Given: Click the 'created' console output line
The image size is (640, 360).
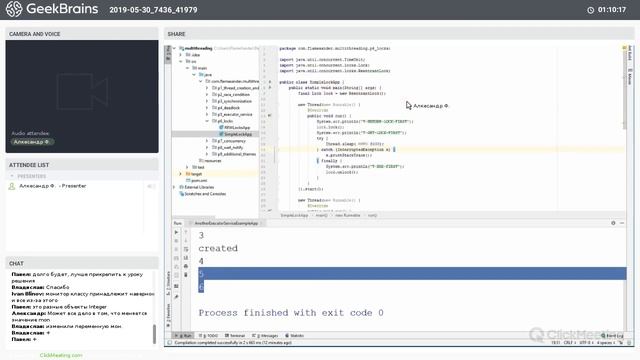Looking at the screenshot, I should (x=218, y=248).
